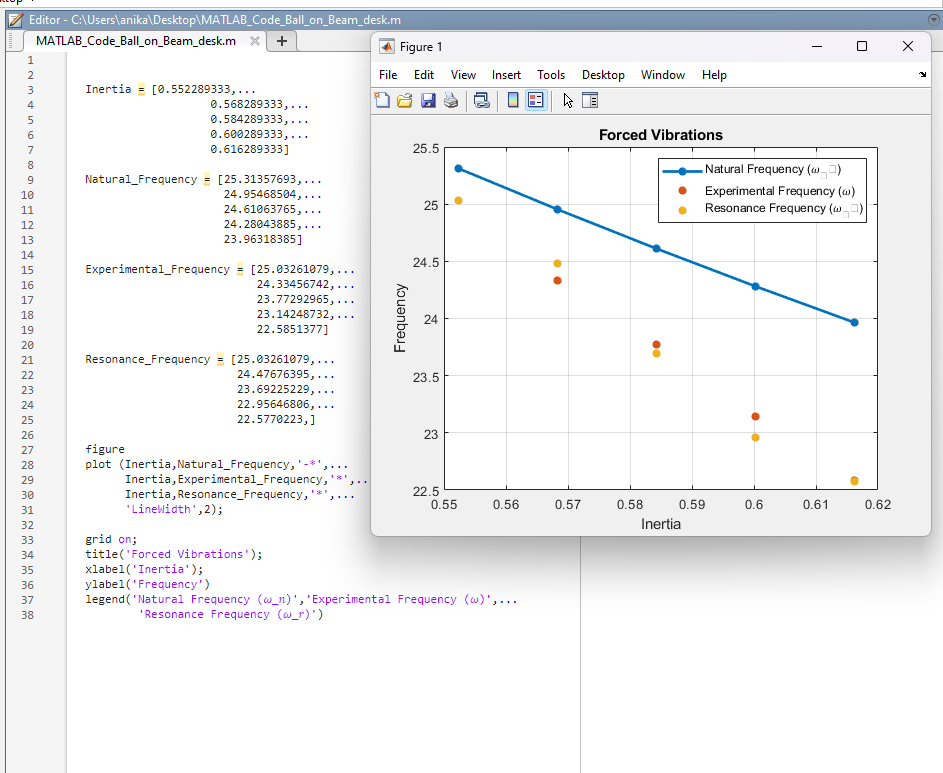Add a new editor tab with plus button

coord(281,41)
